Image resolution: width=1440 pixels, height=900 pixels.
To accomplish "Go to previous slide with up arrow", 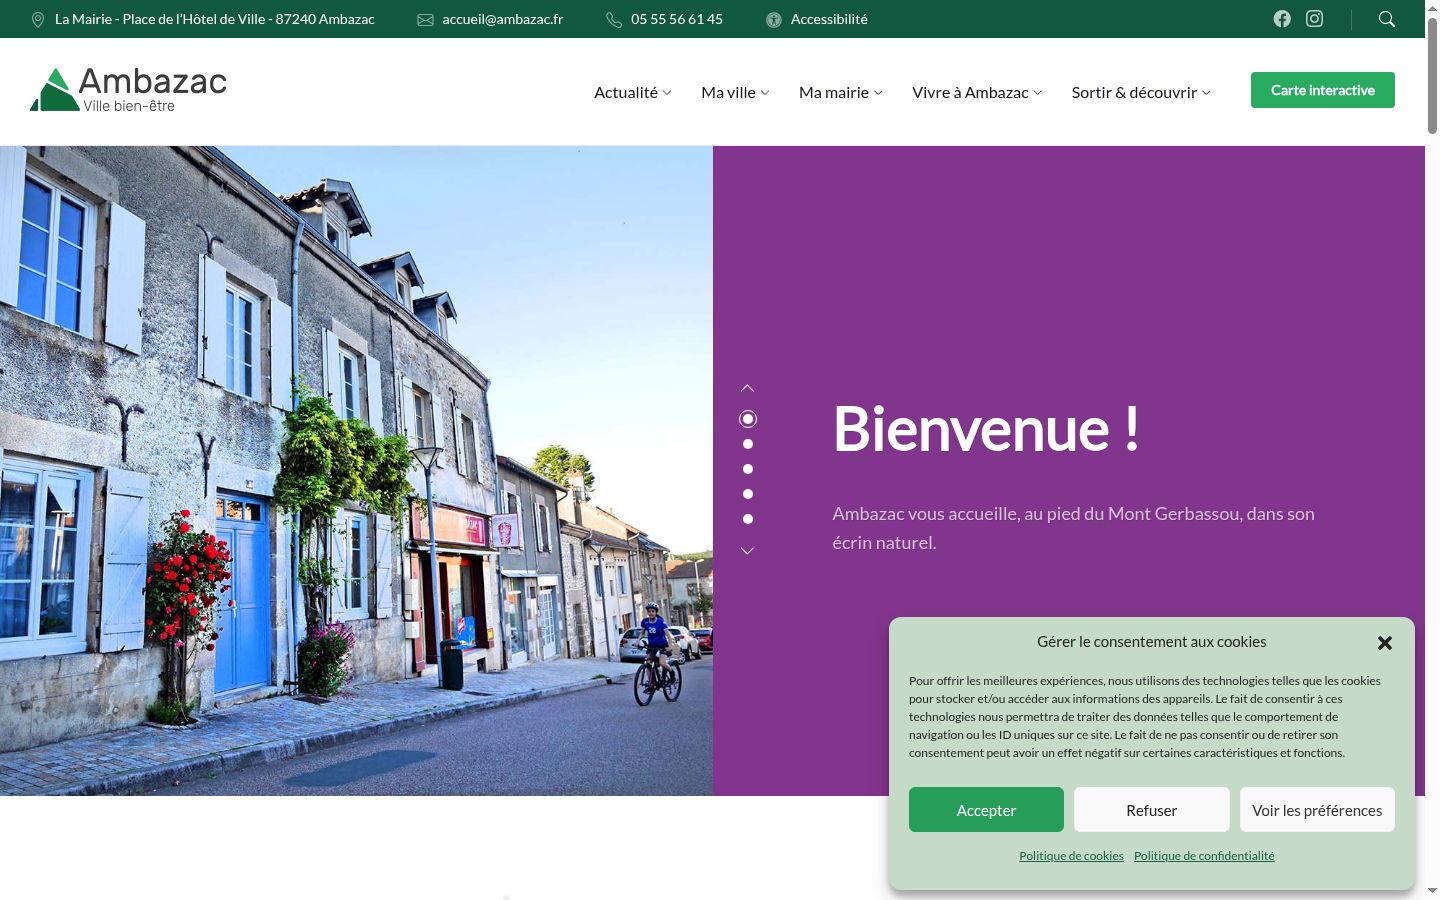I will coord(747,388).
